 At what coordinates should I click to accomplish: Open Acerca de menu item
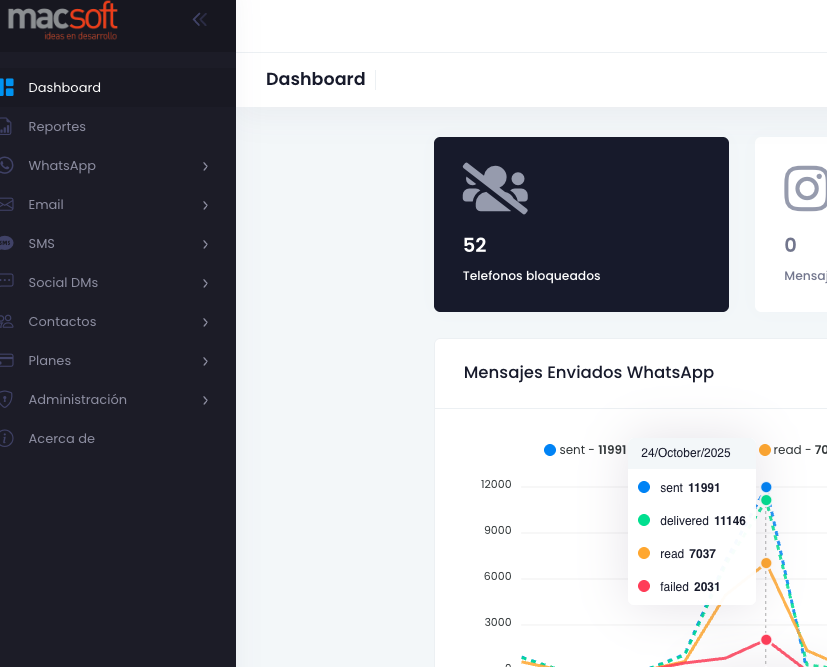point(118,439)
